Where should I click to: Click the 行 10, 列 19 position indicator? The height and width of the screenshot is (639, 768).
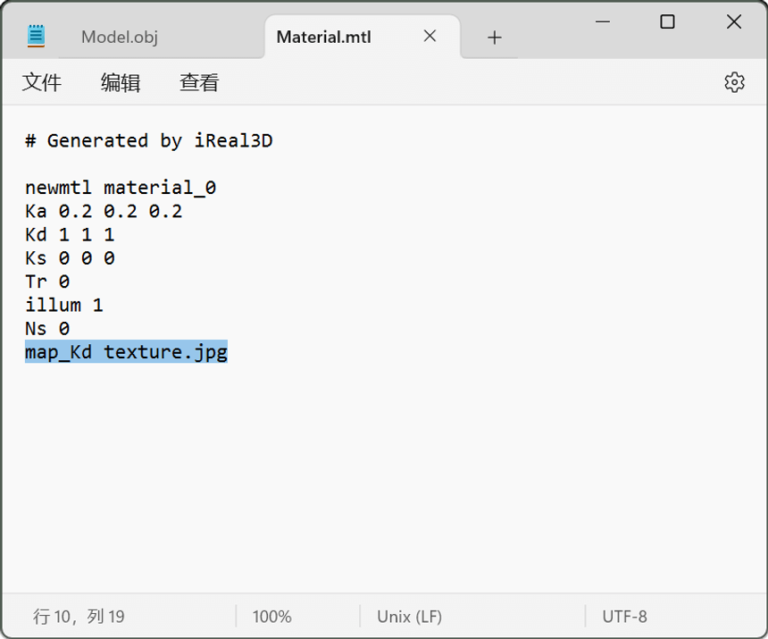(79, 617)
